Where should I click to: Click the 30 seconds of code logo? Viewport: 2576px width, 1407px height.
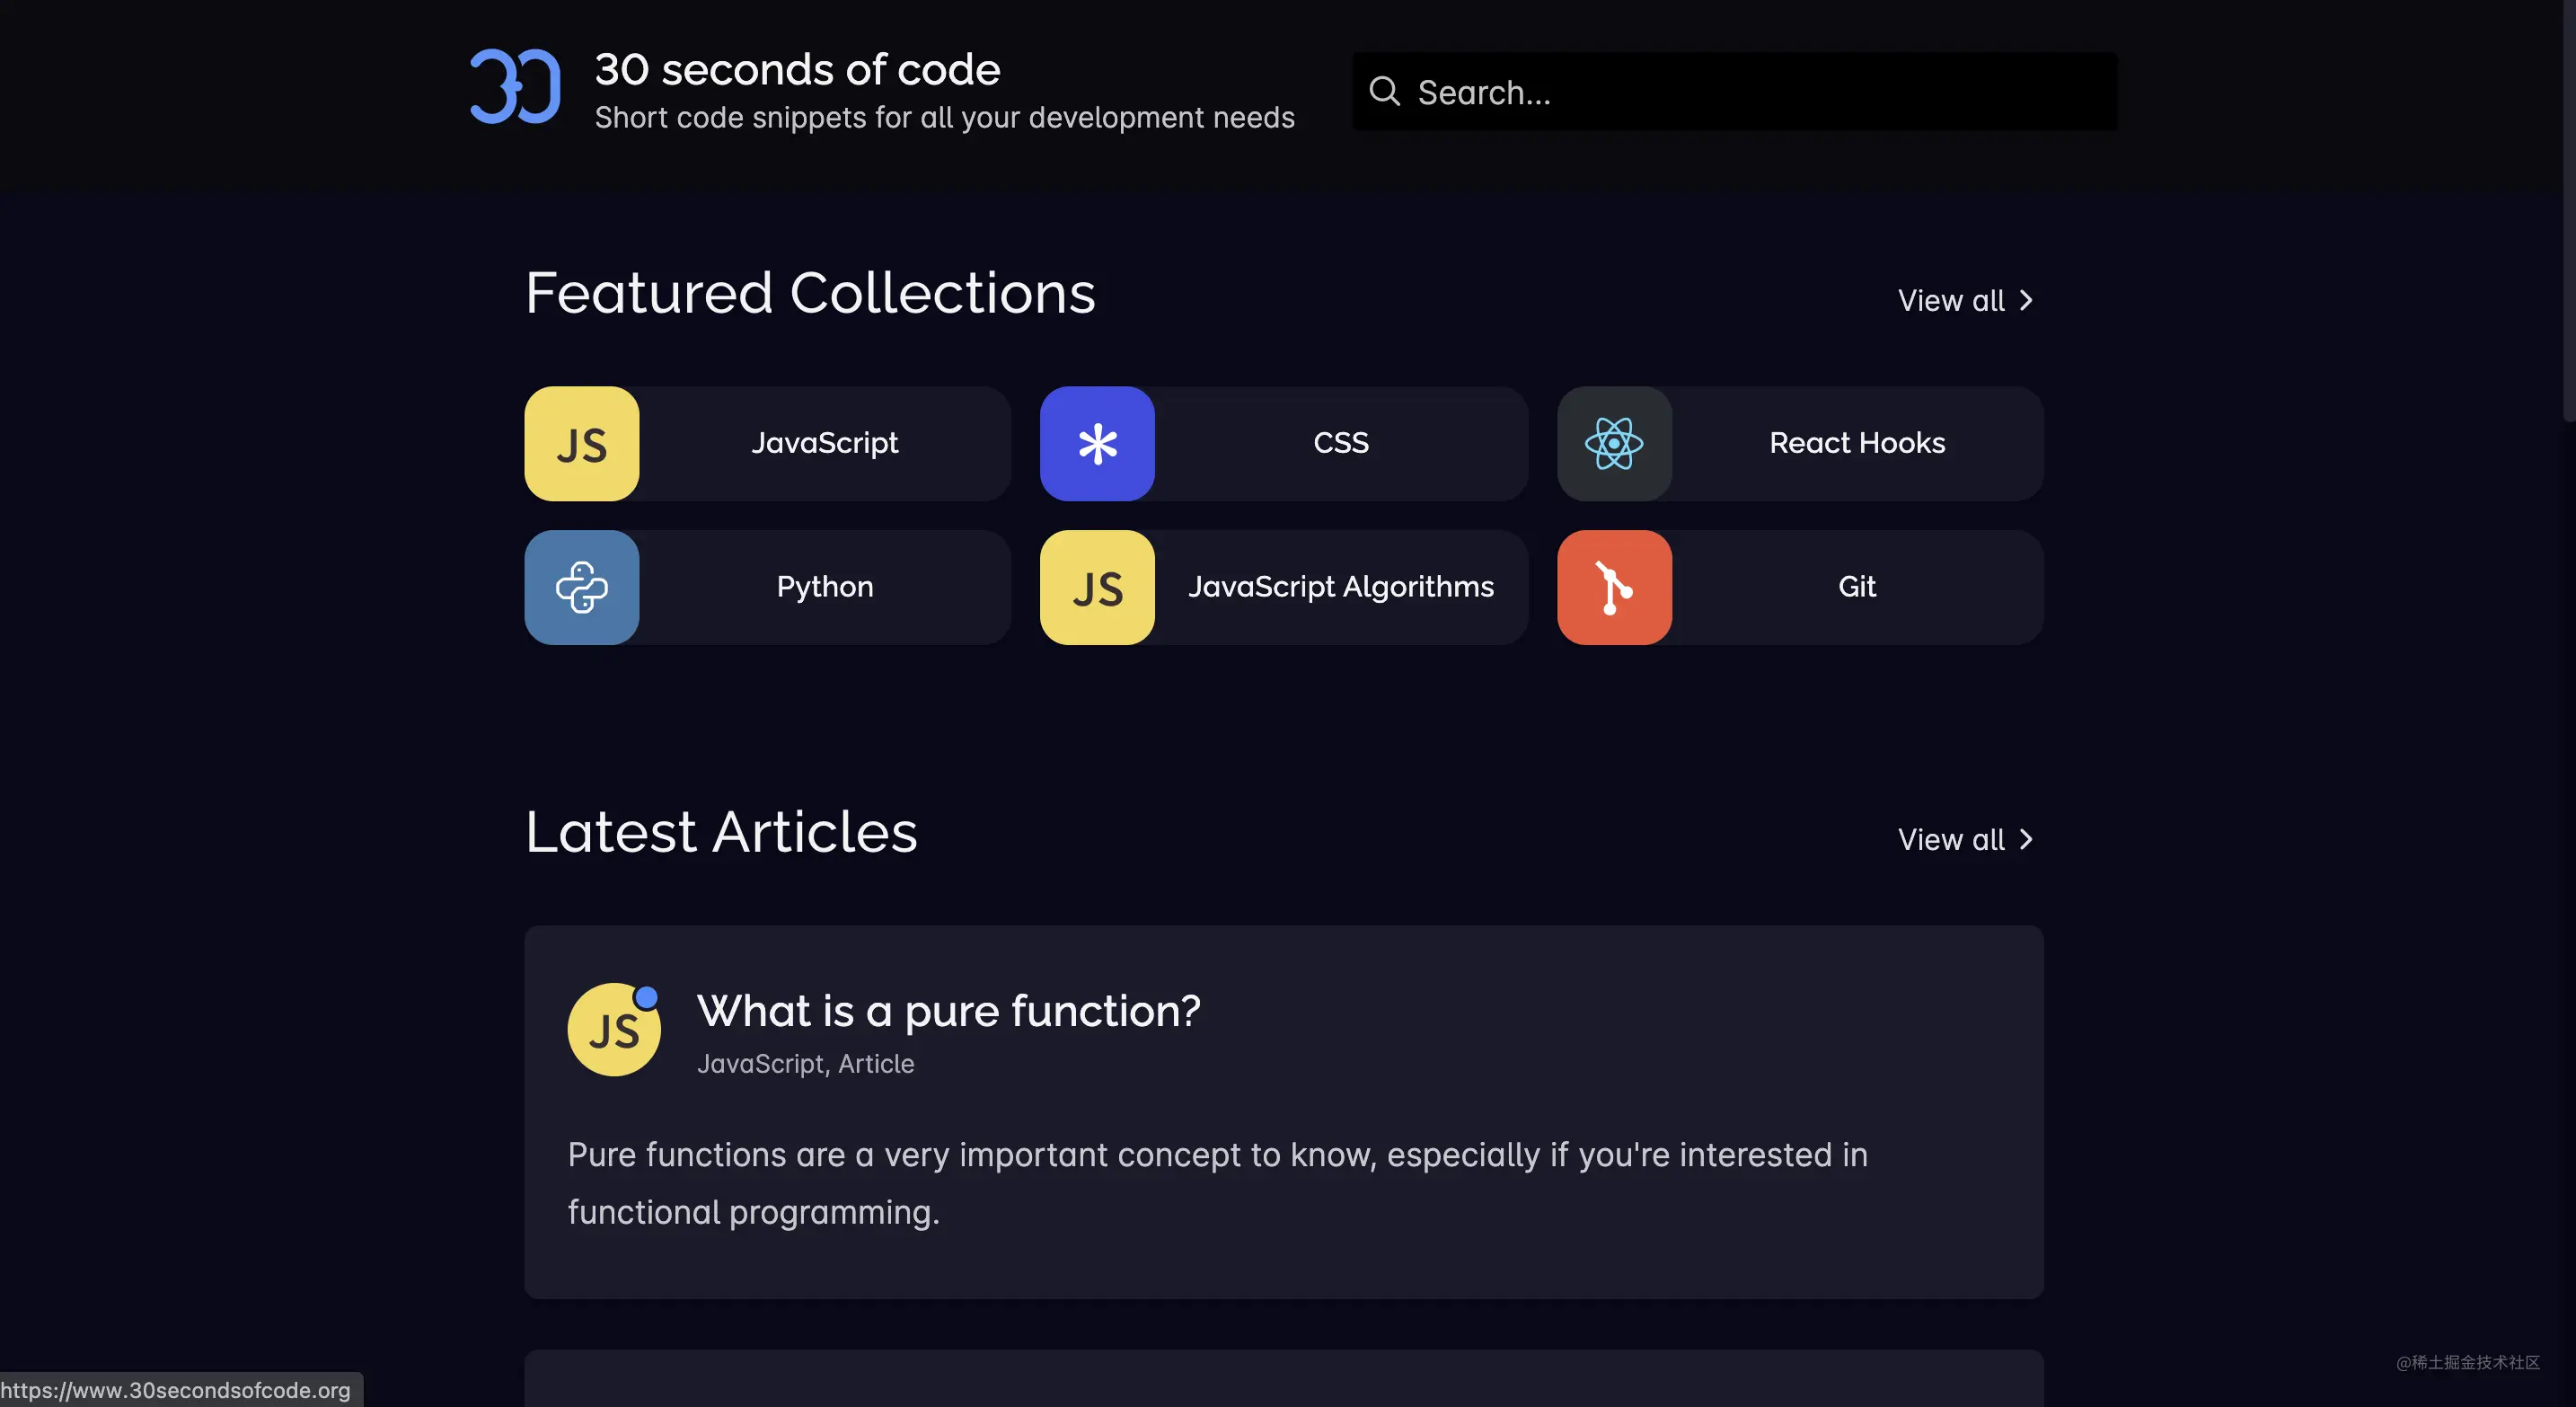point(515,87)
